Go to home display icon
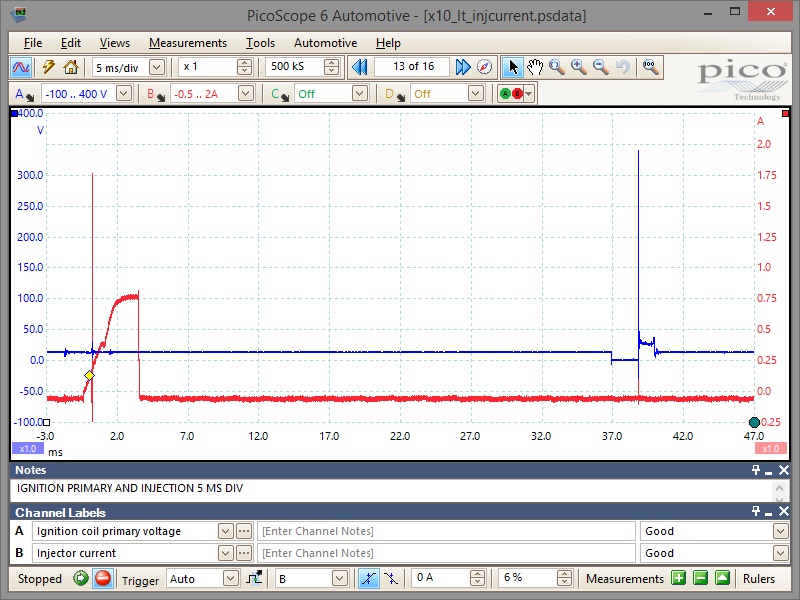This screenshot has width=800, height=600. click(x=71, y=67)
